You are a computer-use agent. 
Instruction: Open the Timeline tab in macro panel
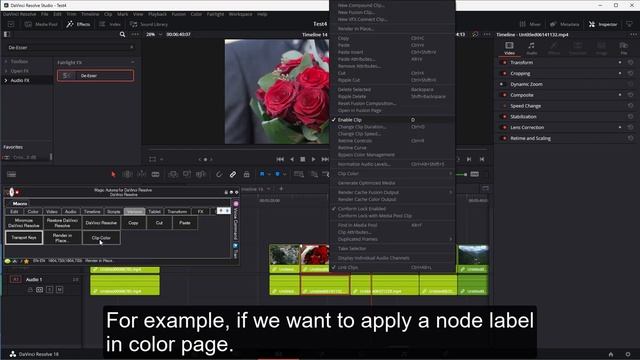tap(92, 211)
